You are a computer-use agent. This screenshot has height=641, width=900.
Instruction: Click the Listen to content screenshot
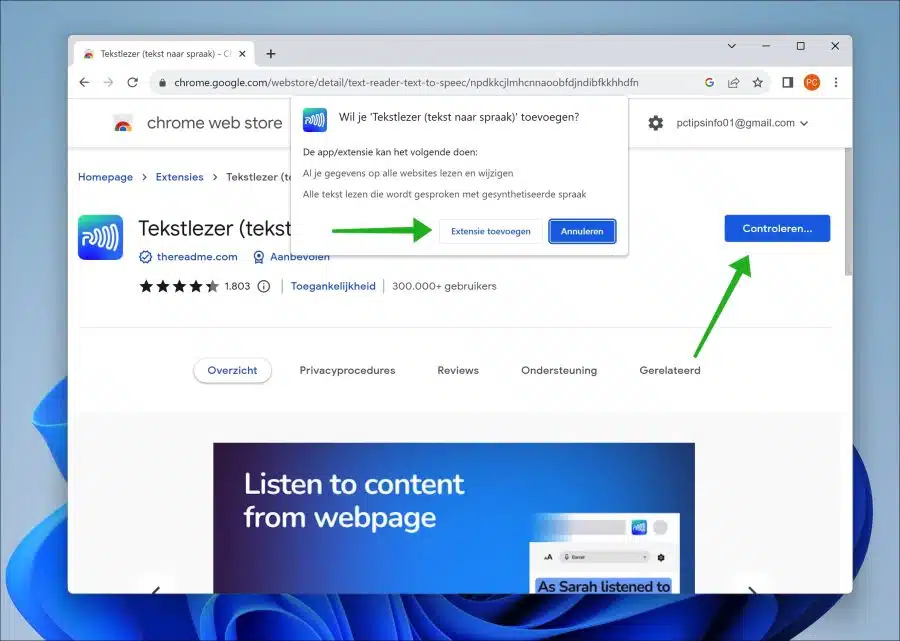pos(453,518)
